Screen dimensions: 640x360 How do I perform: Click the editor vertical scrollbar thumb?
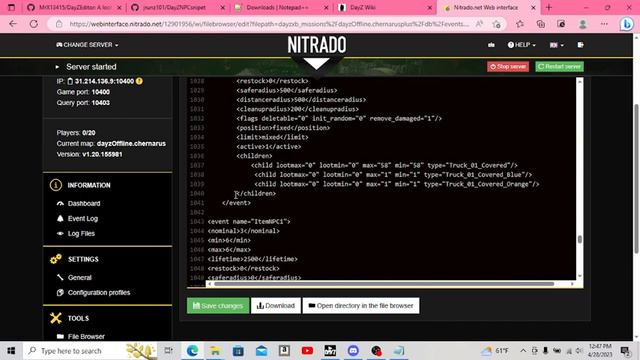tap(579, 239)
